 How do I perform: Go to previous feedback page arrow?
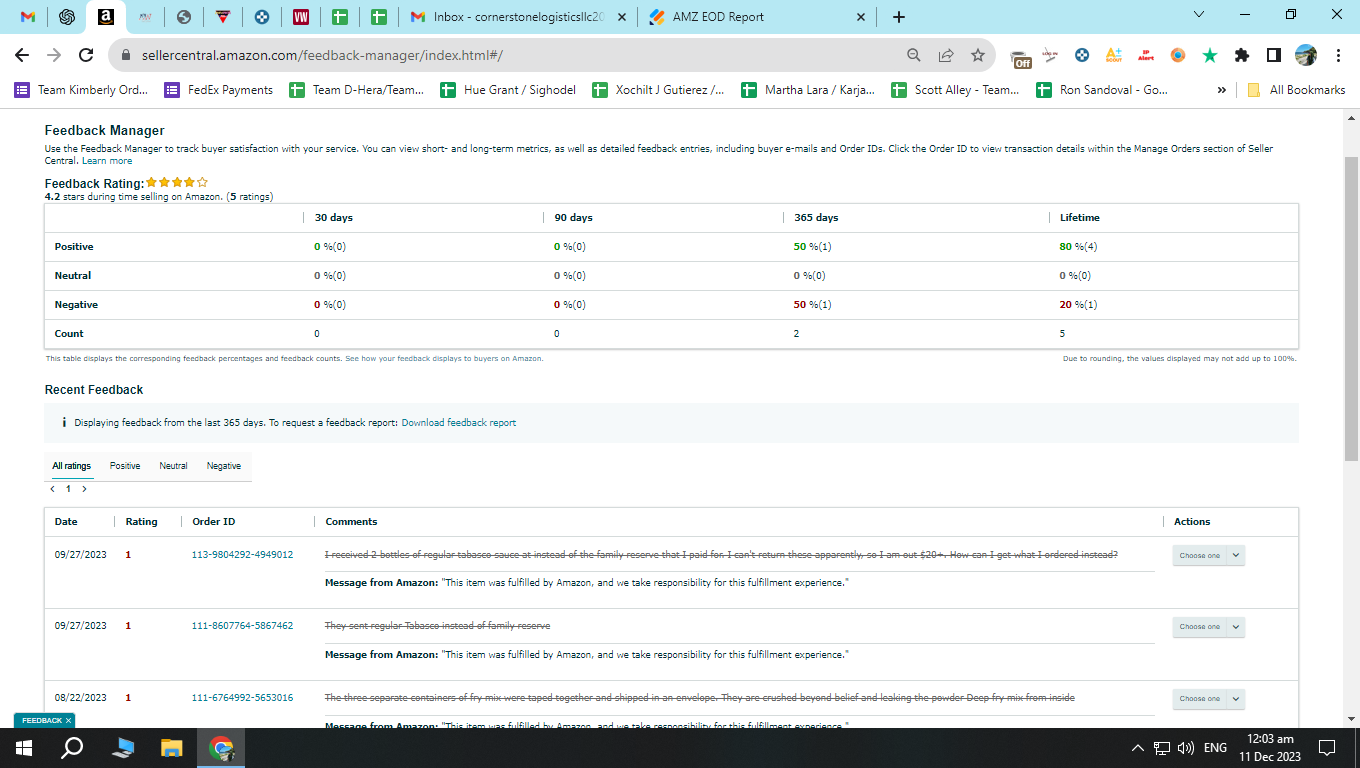coord(53,489)
